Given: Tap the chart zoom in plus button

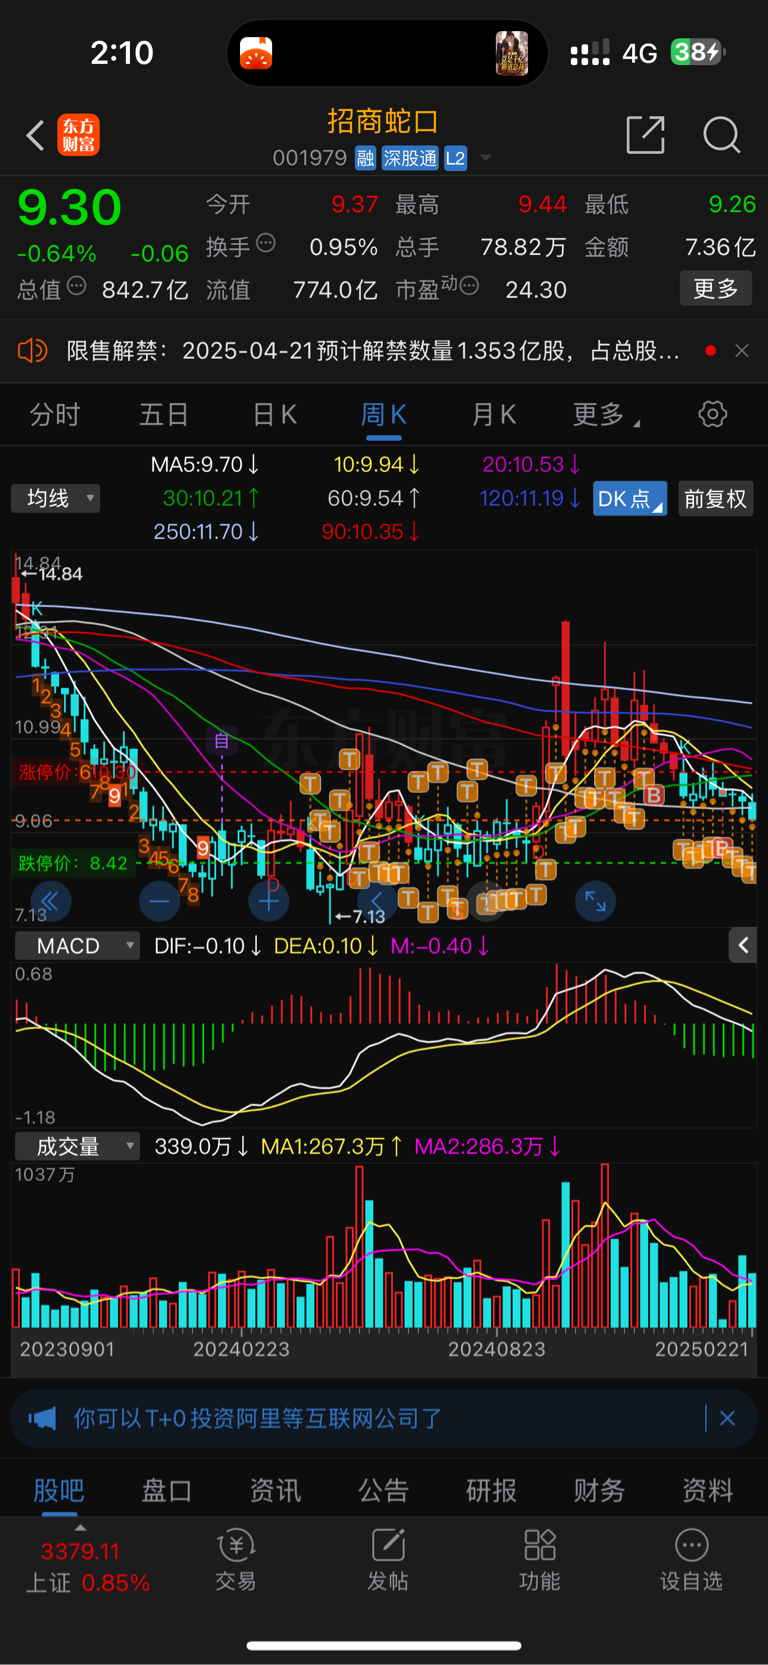Looking at the screenshot, I should (x=268, y=901).
